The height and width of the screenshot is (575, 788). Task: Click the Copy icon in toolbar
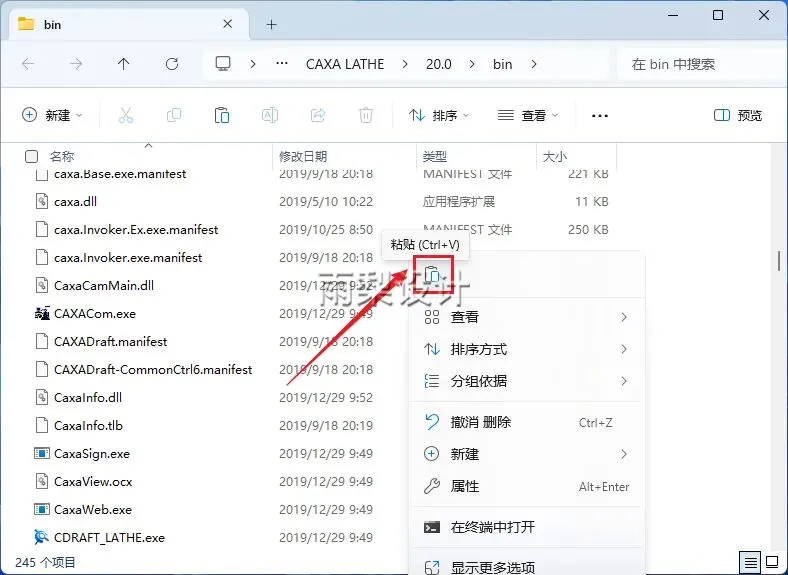point(174,116)
